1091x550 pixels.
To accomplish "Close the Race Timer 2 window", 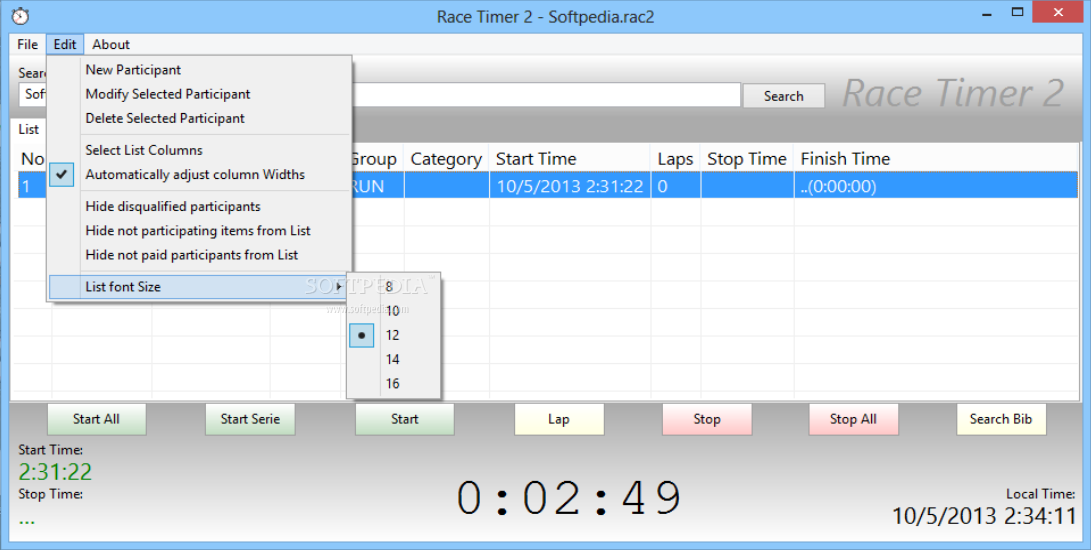I will click(1058, 13).
